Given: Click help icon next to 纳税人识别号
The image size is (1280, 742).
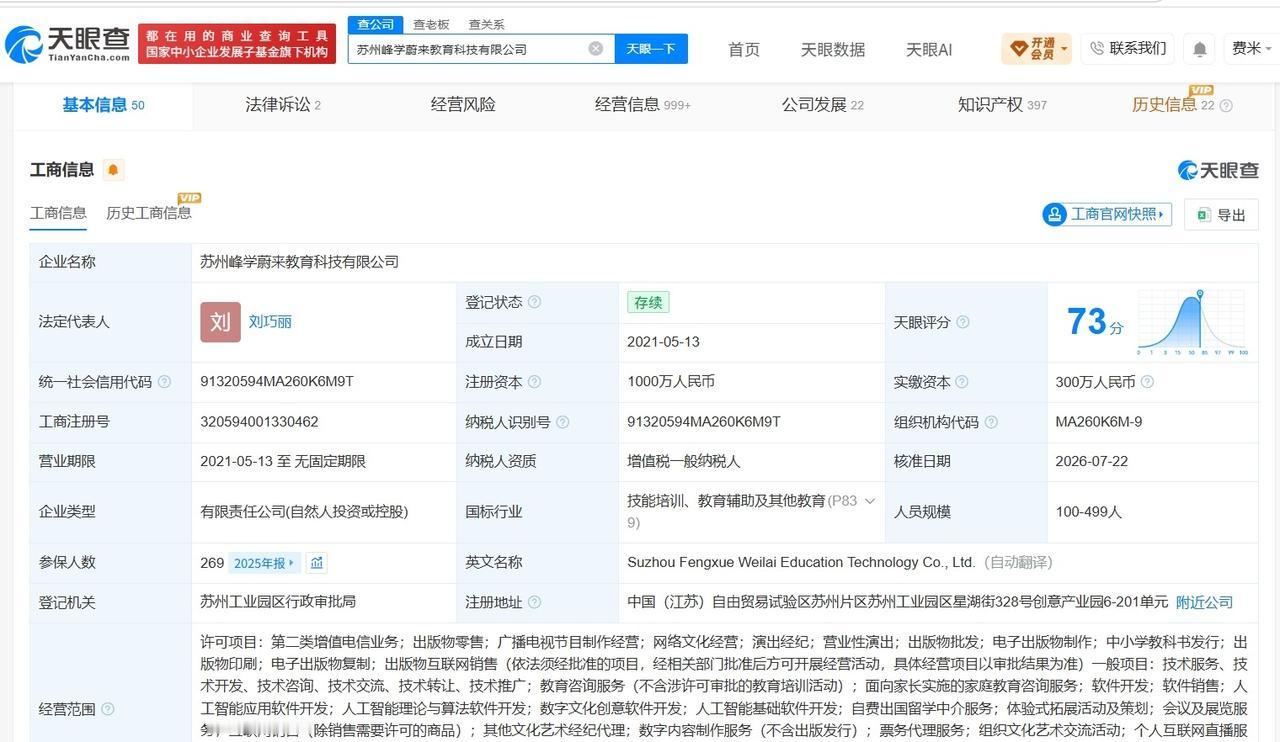Looking at the screenshot, I should coord(562,422).
